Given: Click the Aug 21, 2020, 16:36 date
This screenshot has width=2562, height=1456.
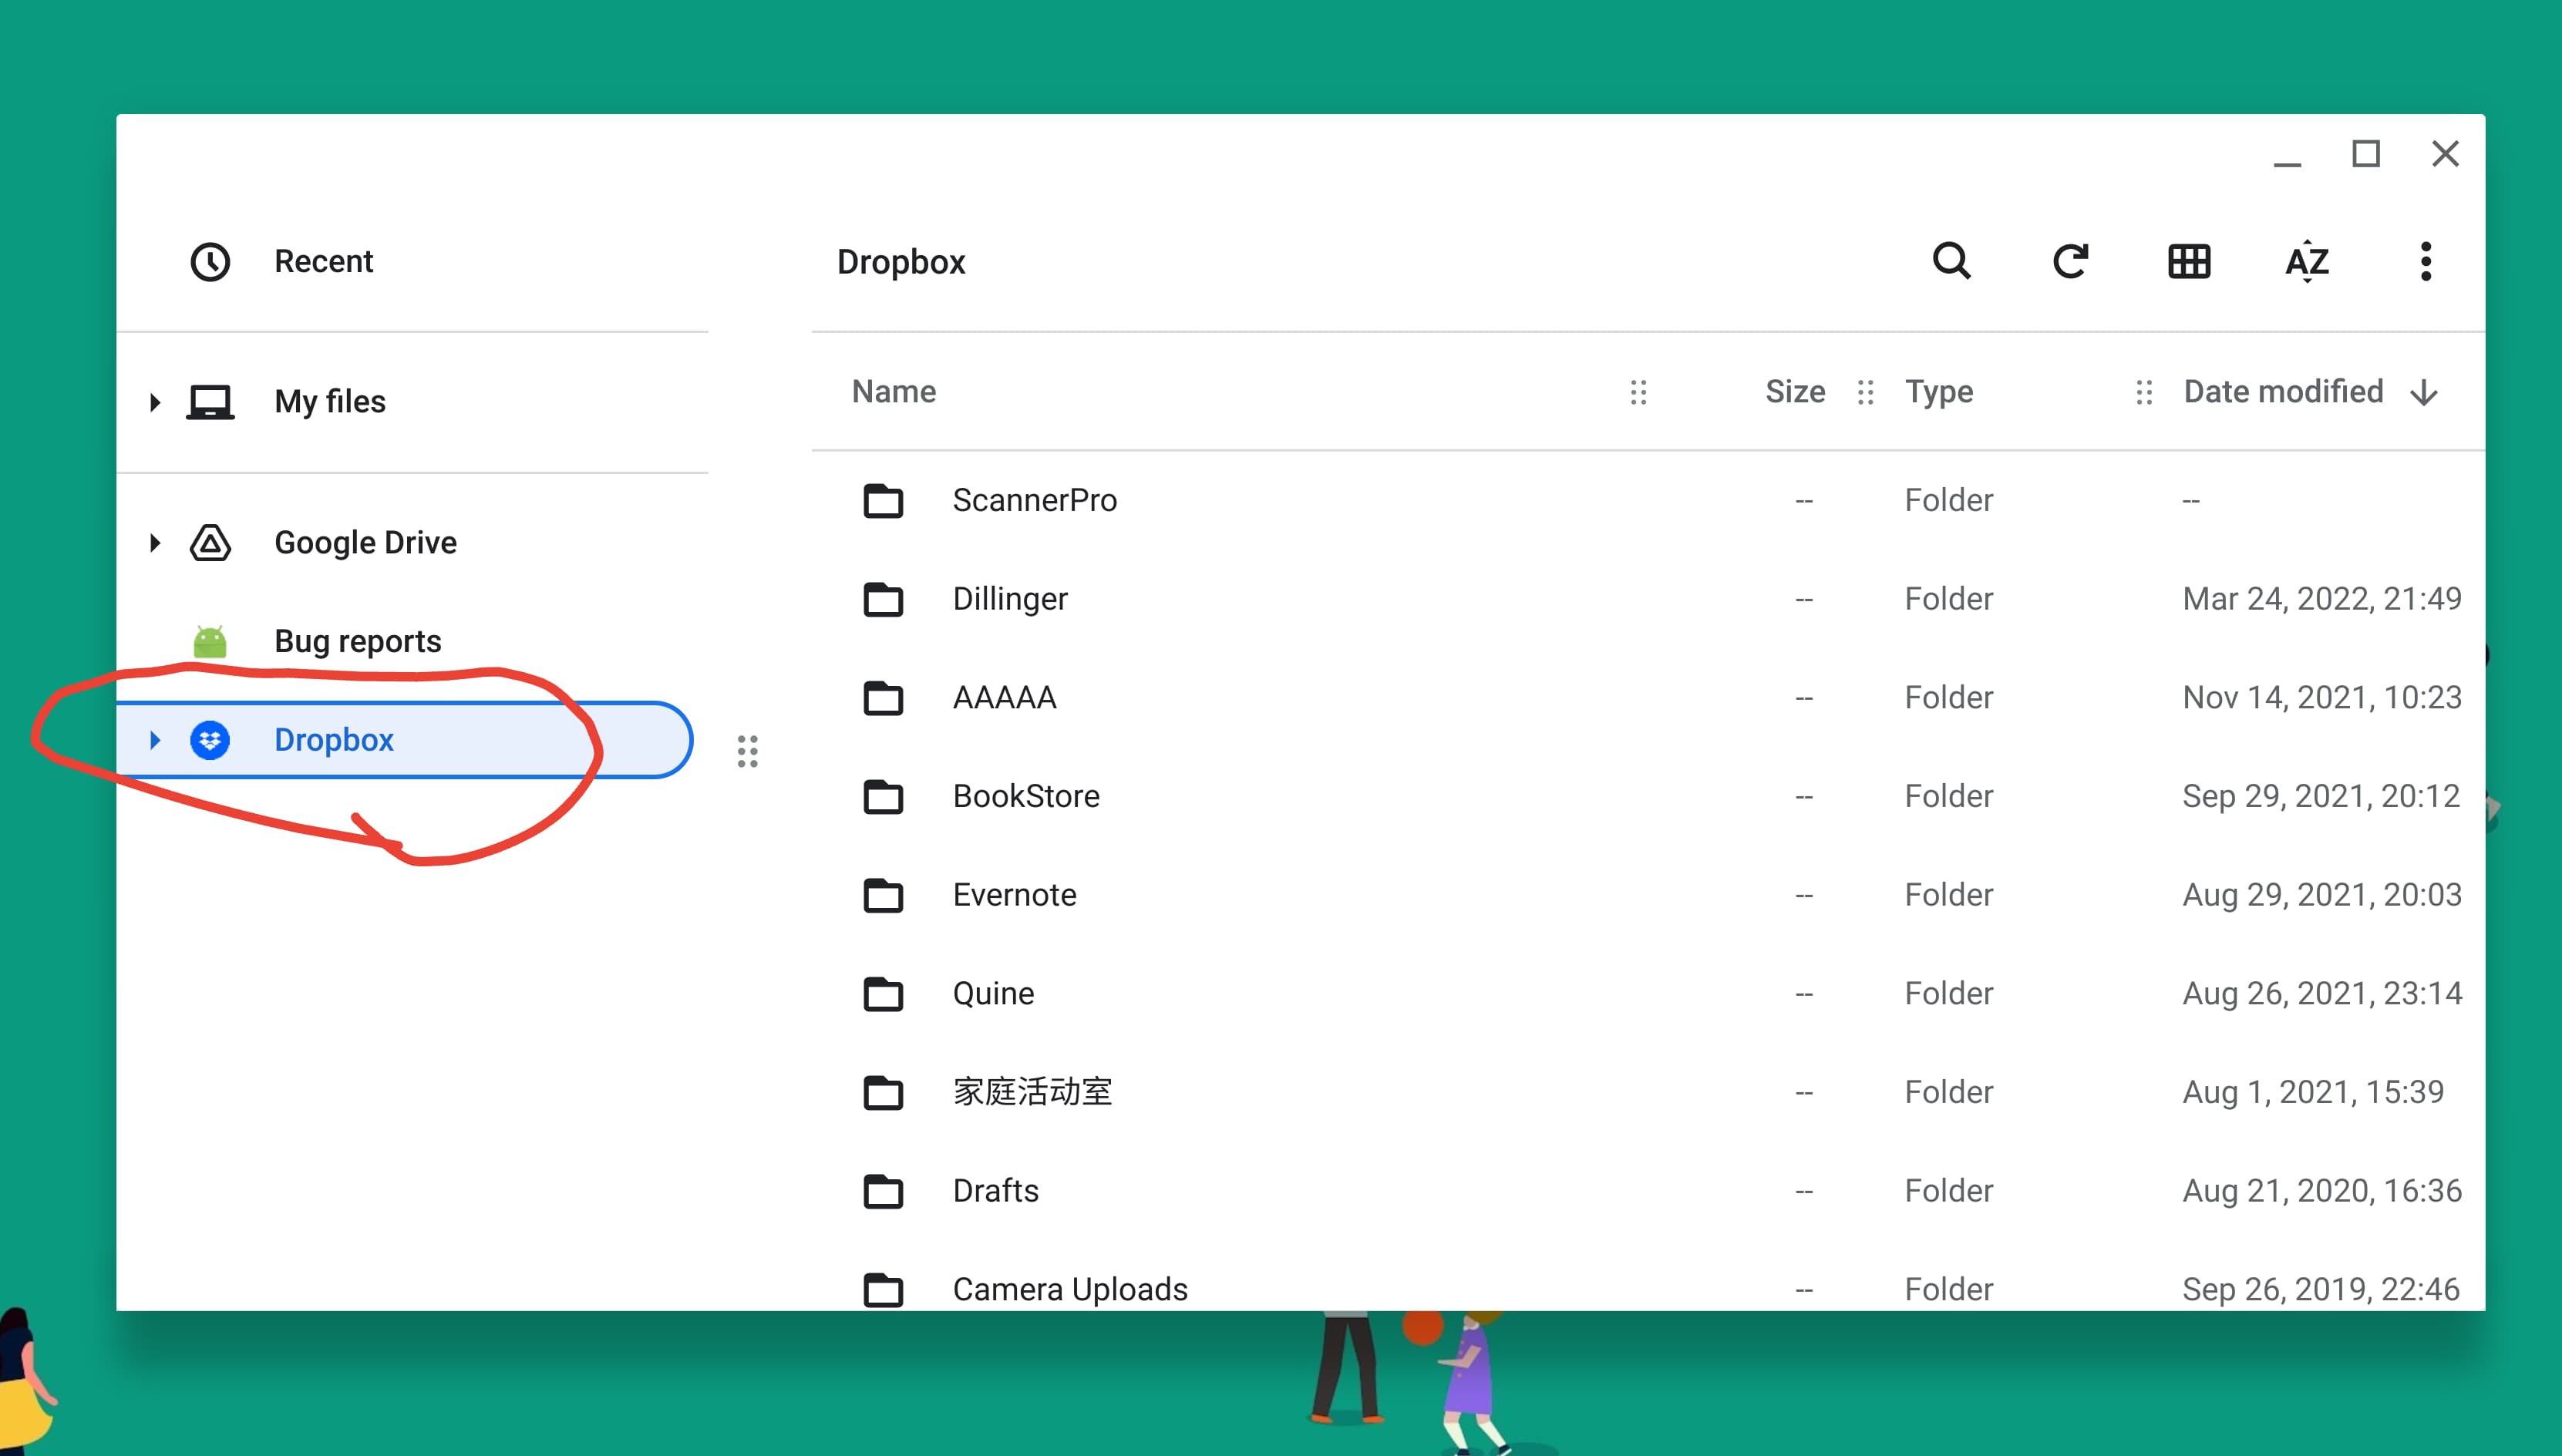Looking at the screenshot, I should tap(2321, 1191).
